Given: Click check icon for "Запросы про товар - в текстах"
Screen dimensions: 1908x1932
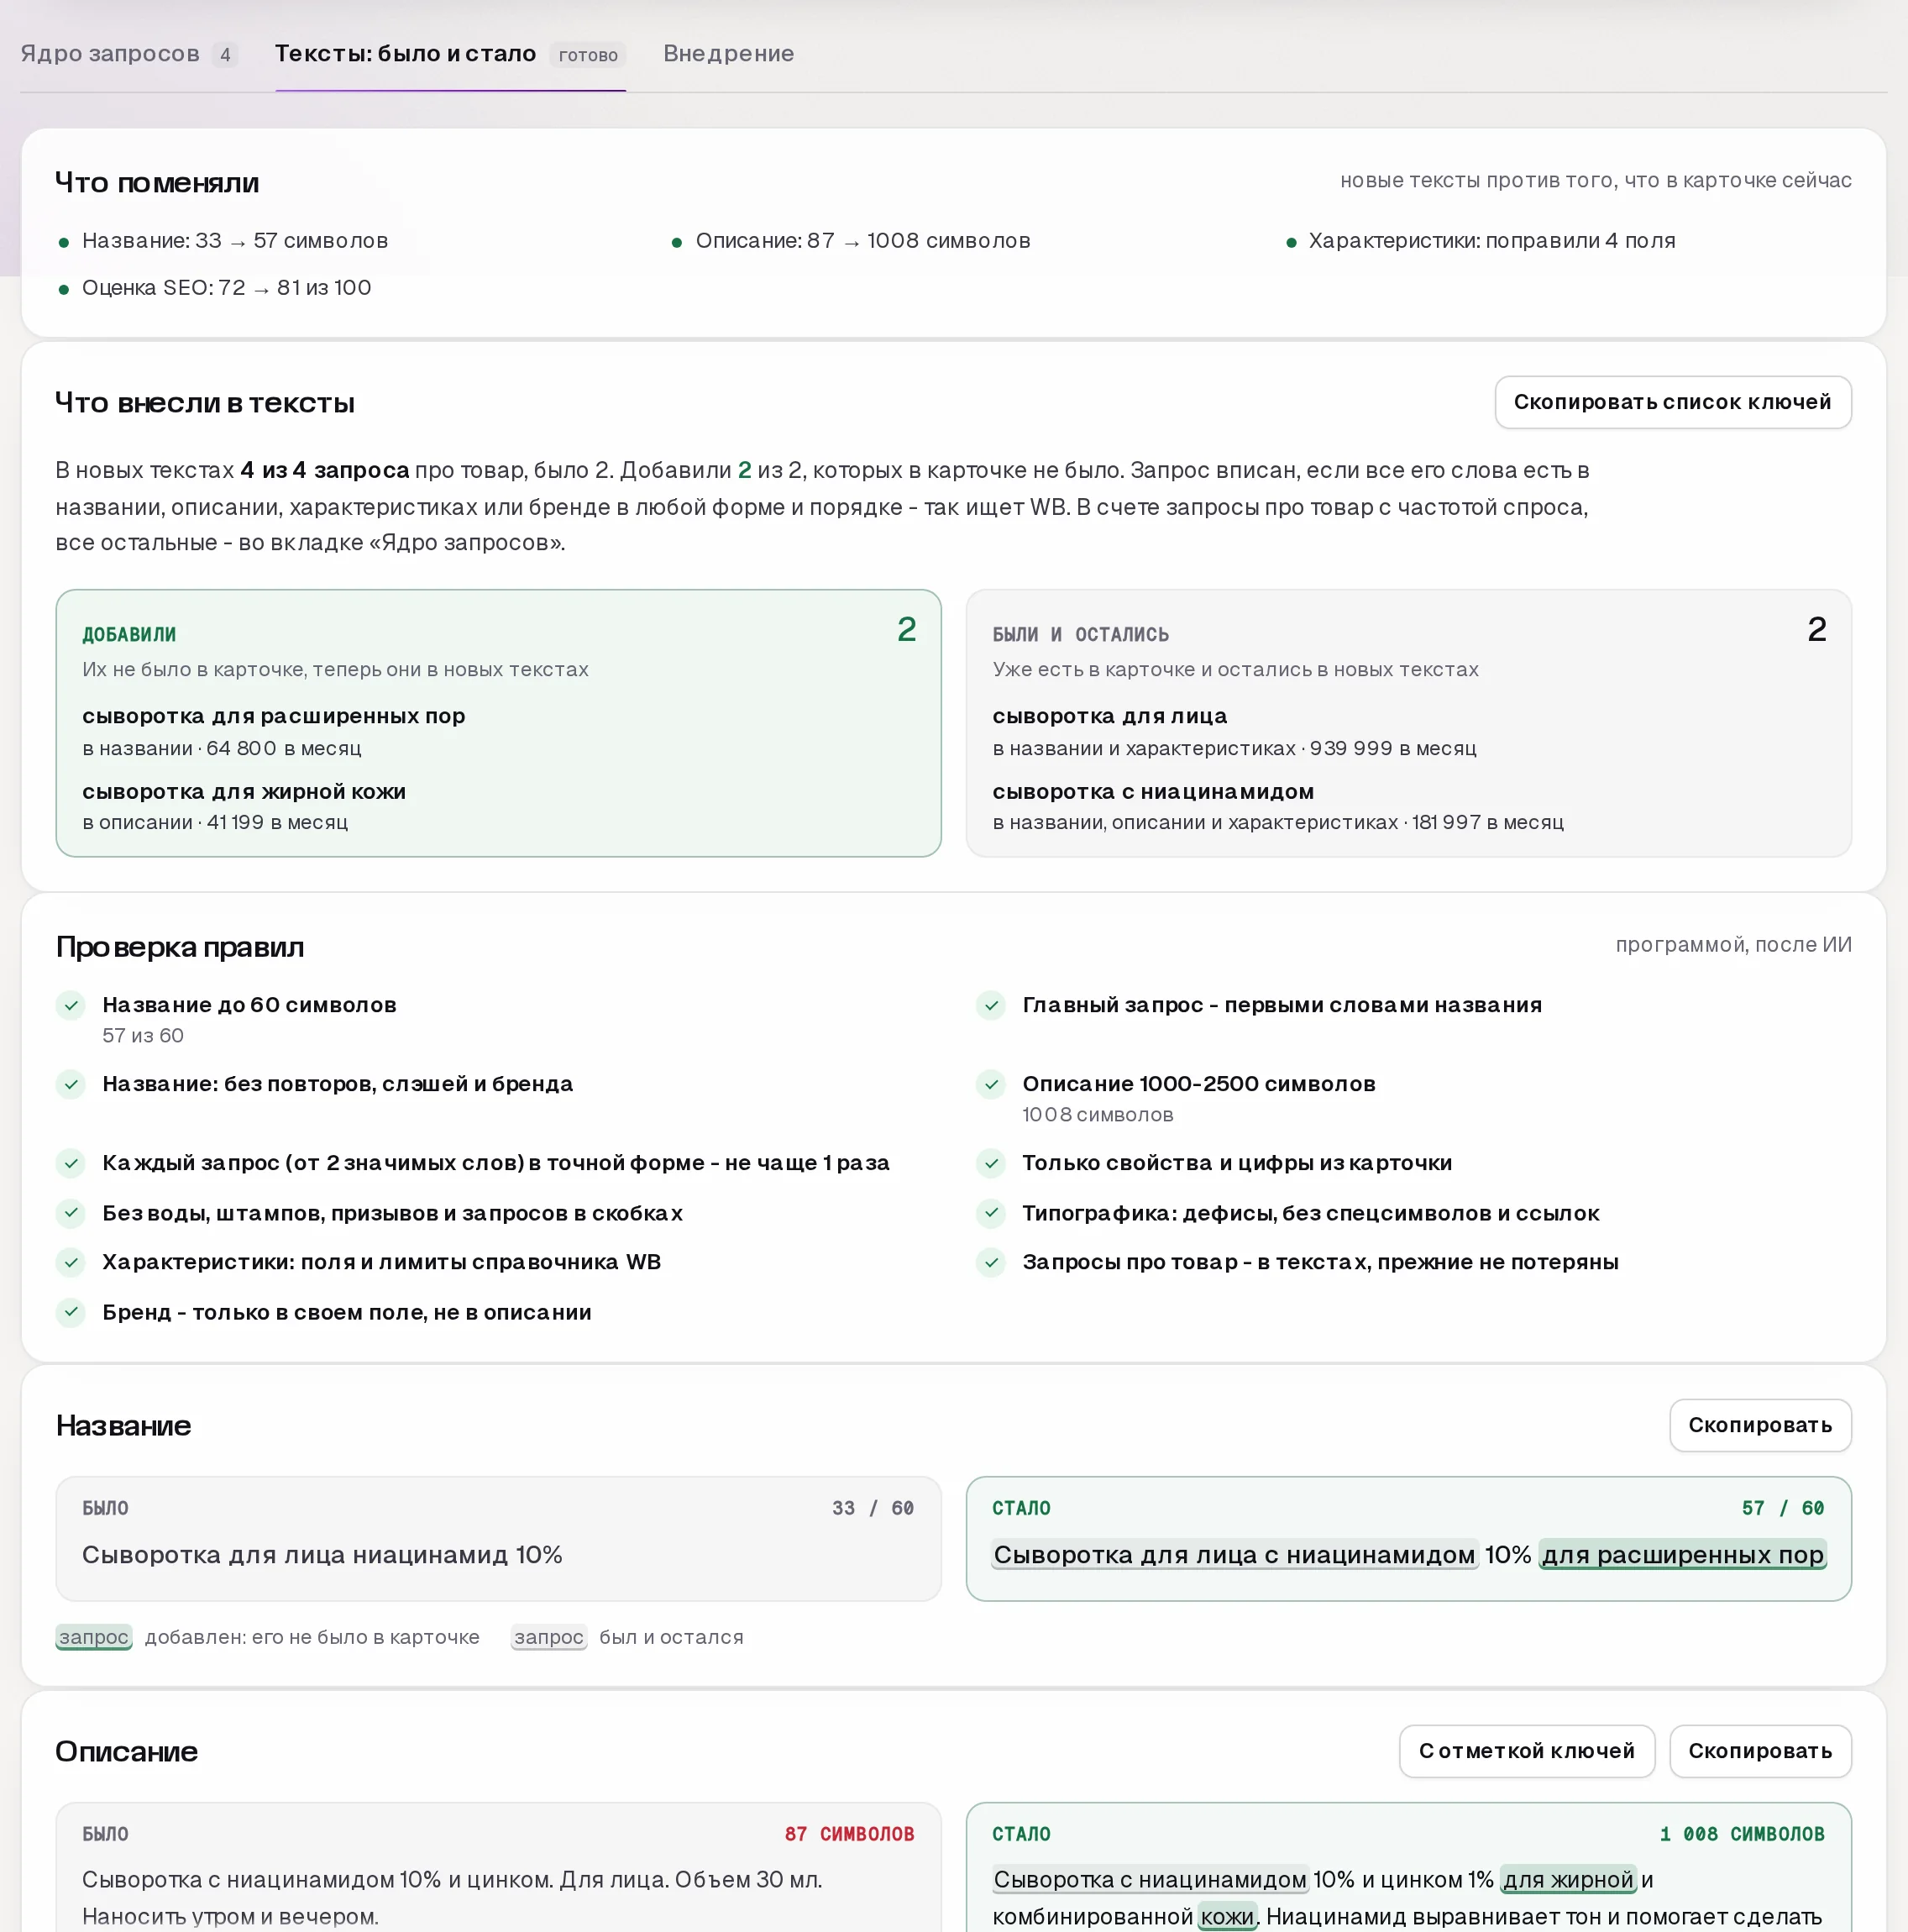Looking at the screenshot, I should point(991,1262).
